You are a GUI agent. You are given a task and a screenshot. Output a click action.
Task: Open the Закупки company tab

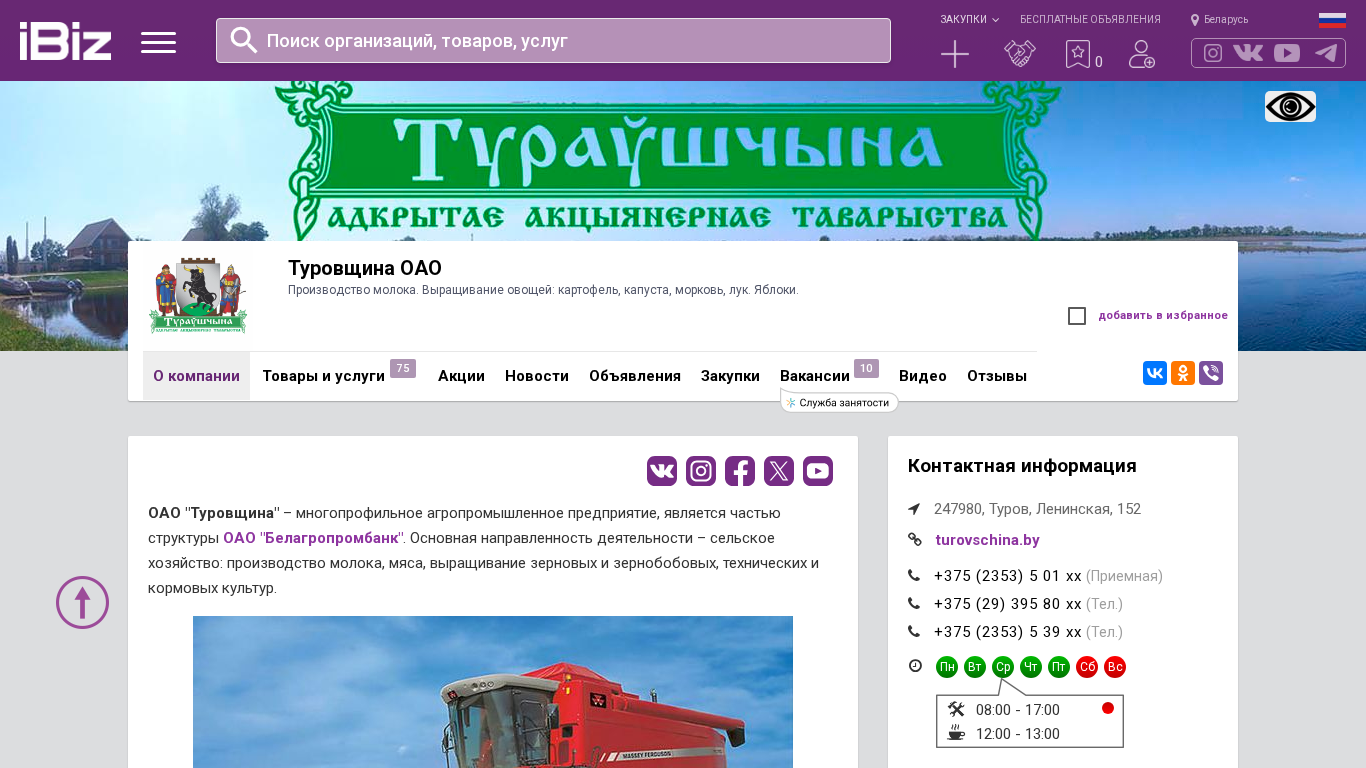click(x=730, y=376)
